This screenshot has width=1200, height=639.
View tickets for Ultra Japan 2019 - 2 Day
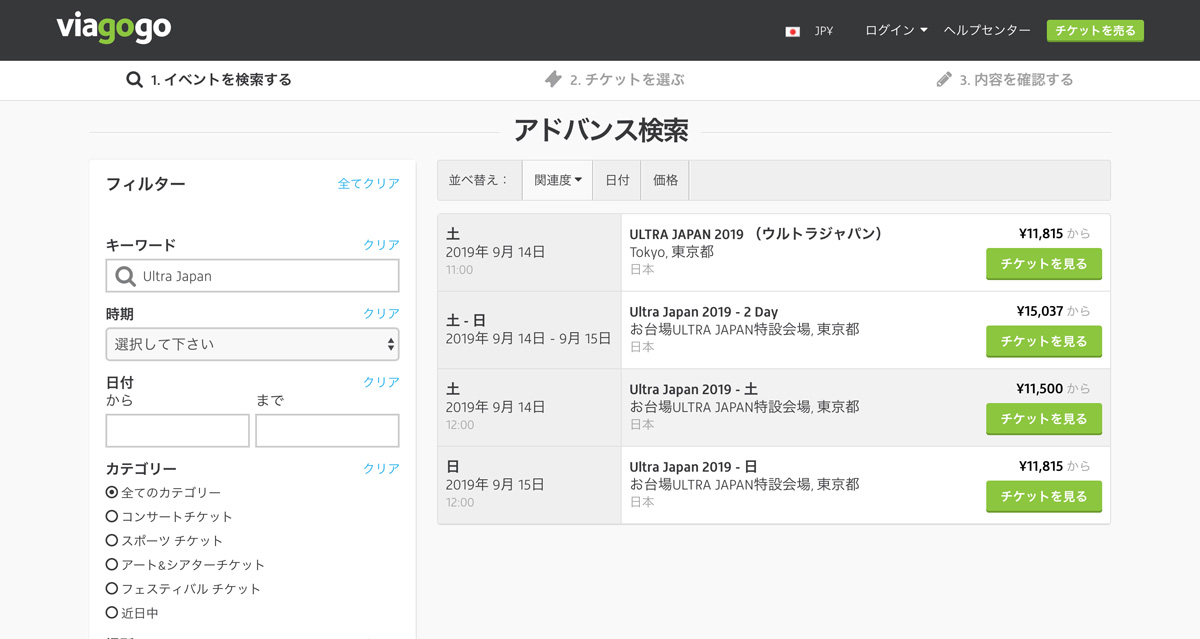[x=1044, y=341]
